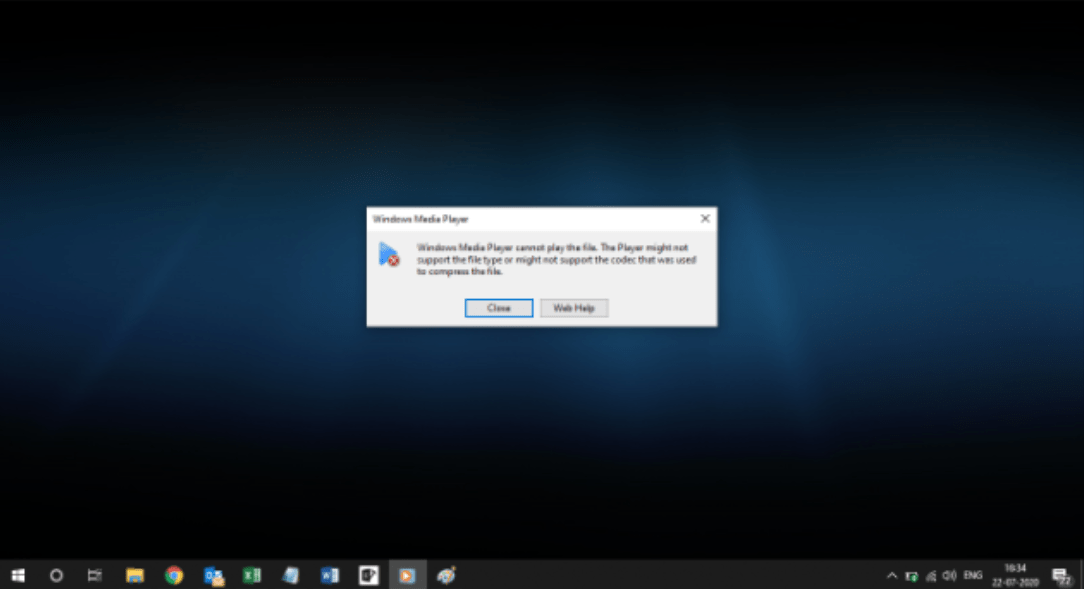Open Google Chrome from the taskbar
Viewport: 1084px width, 589px height.
tap(174, 575)
